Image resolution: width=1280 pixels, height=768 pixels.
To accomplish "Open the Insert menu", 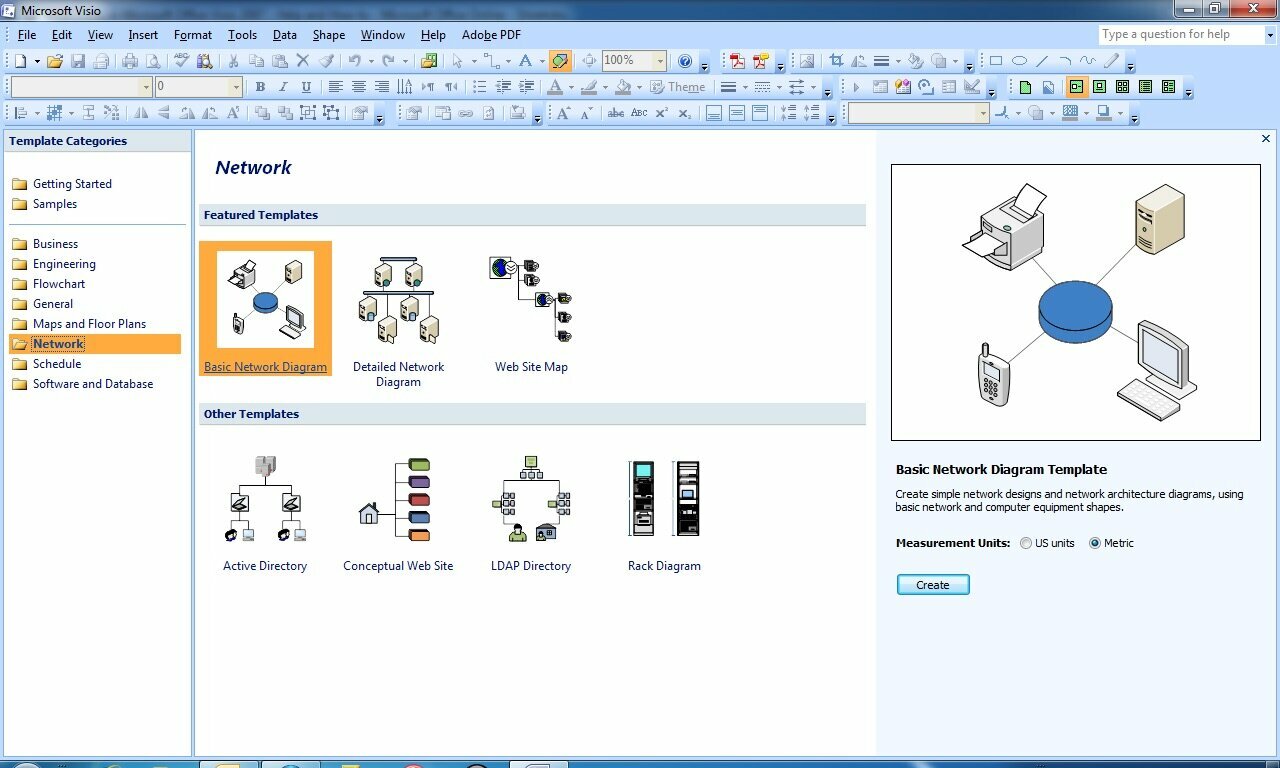I will coord(143,35).
